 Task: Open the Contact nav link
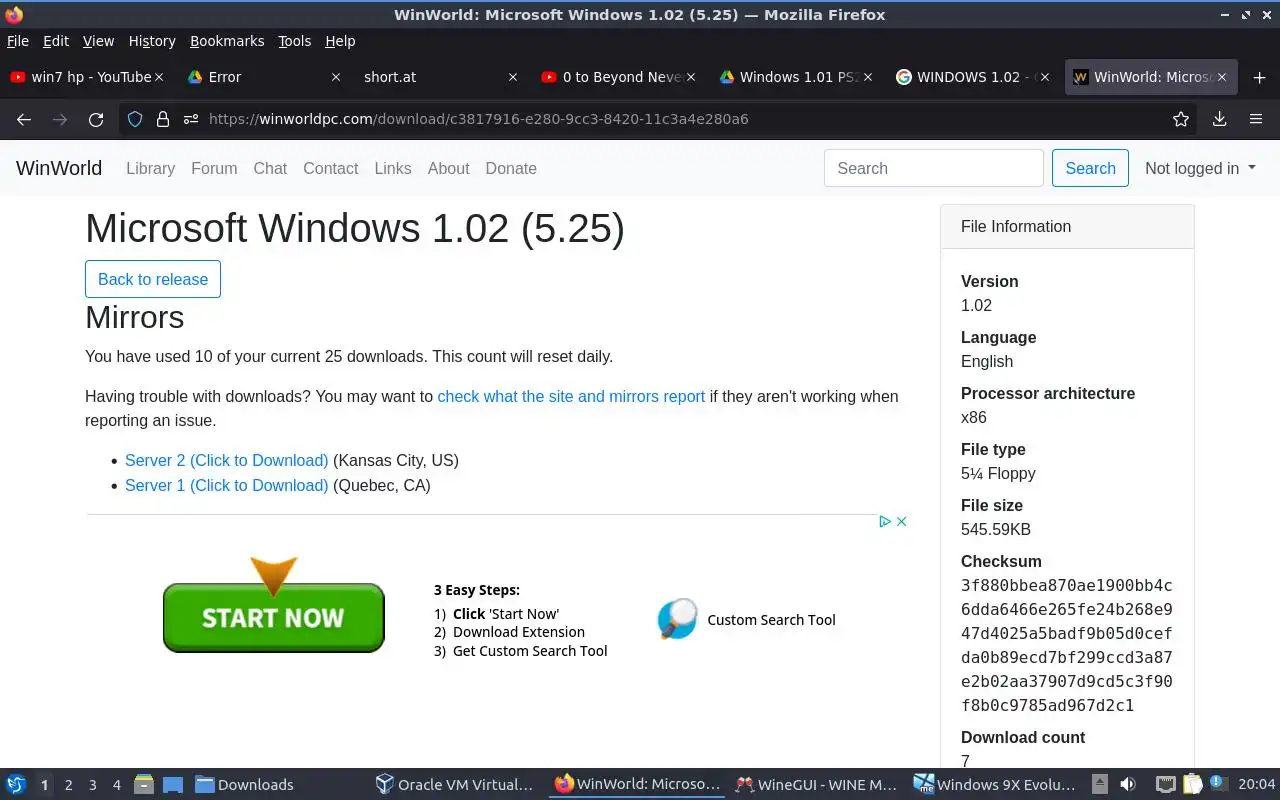coord(330,168)
